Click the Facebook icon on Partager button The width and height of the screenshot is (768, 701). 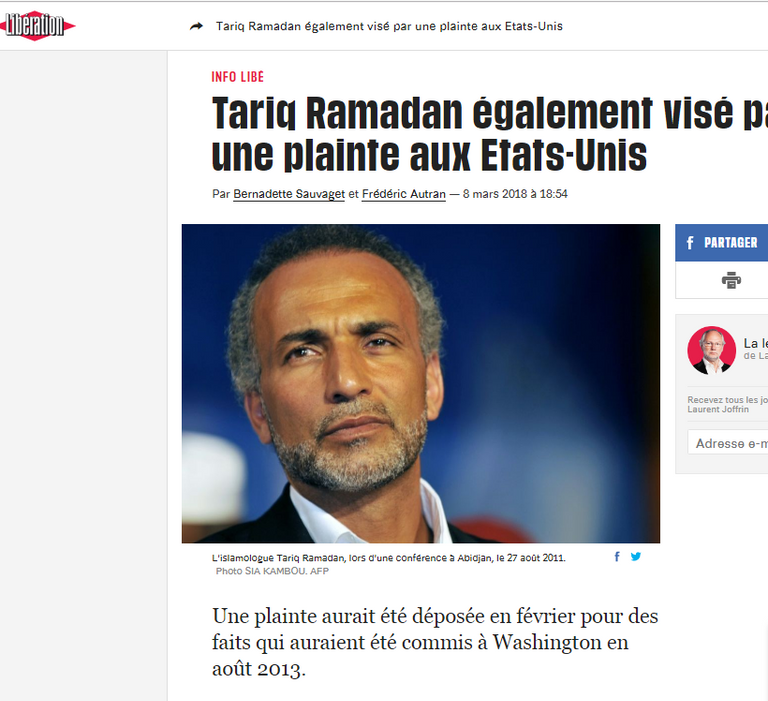tap(690, 242)
